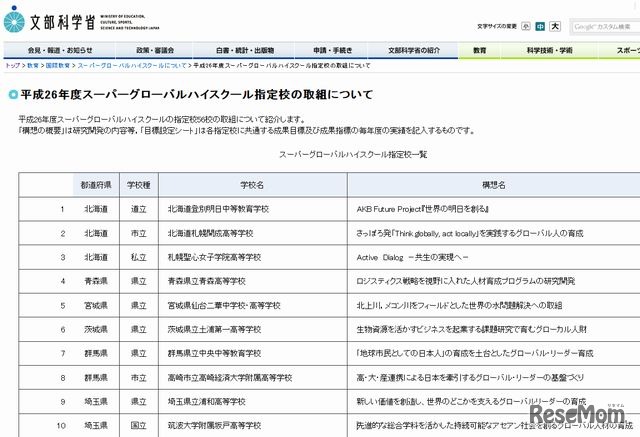Click the 構想名 column header
640x437 pixels.
[493, 185]
